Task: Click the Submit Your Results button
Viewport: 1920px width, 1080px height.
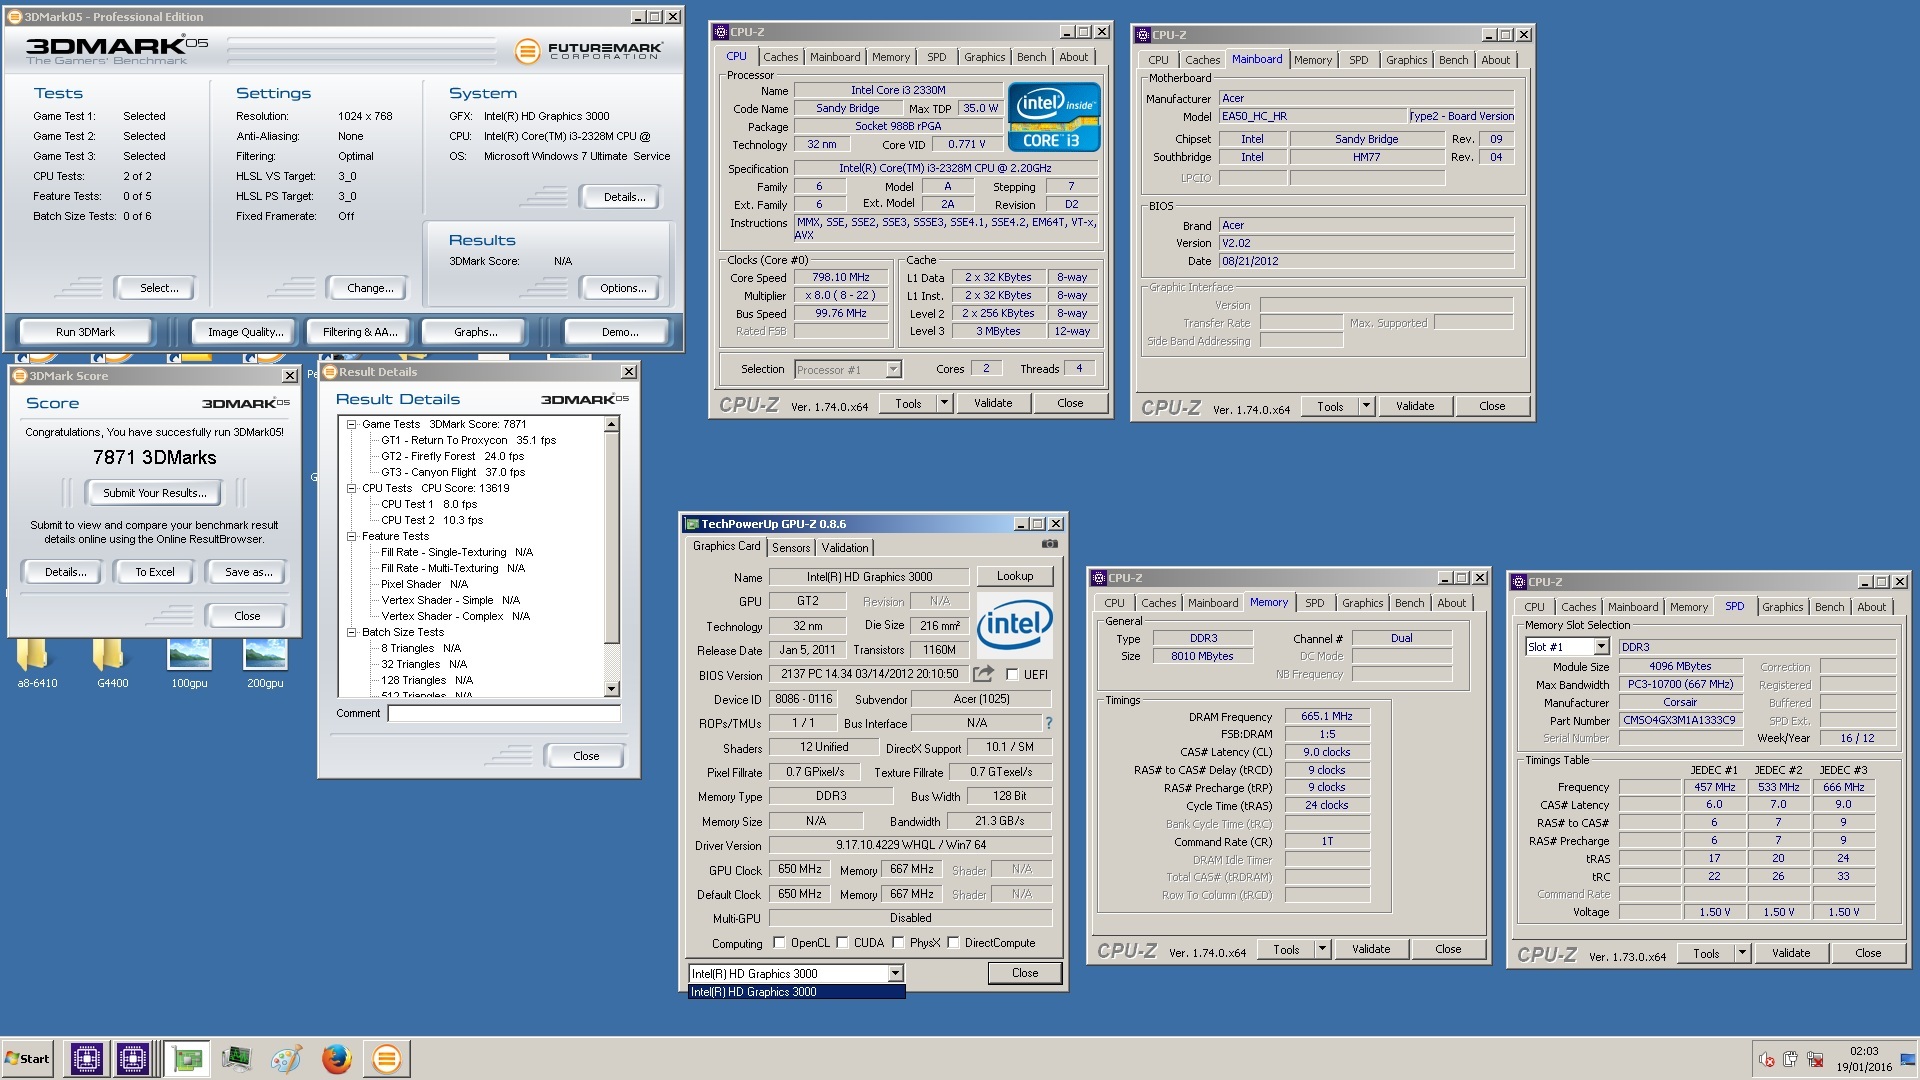Action: [x=155, y=493]
